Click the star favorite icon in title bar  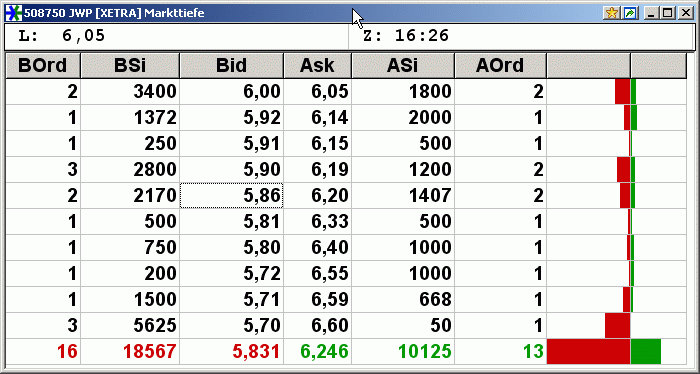click(x=611, y=13)
